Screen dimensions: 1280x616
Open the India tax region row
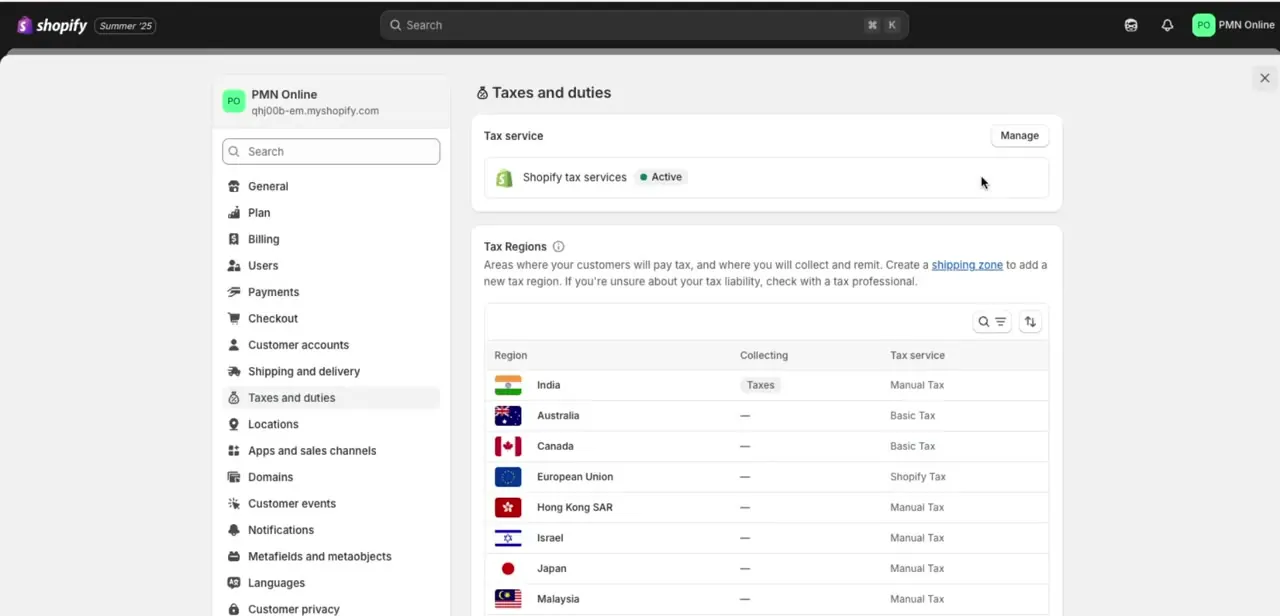767,385
